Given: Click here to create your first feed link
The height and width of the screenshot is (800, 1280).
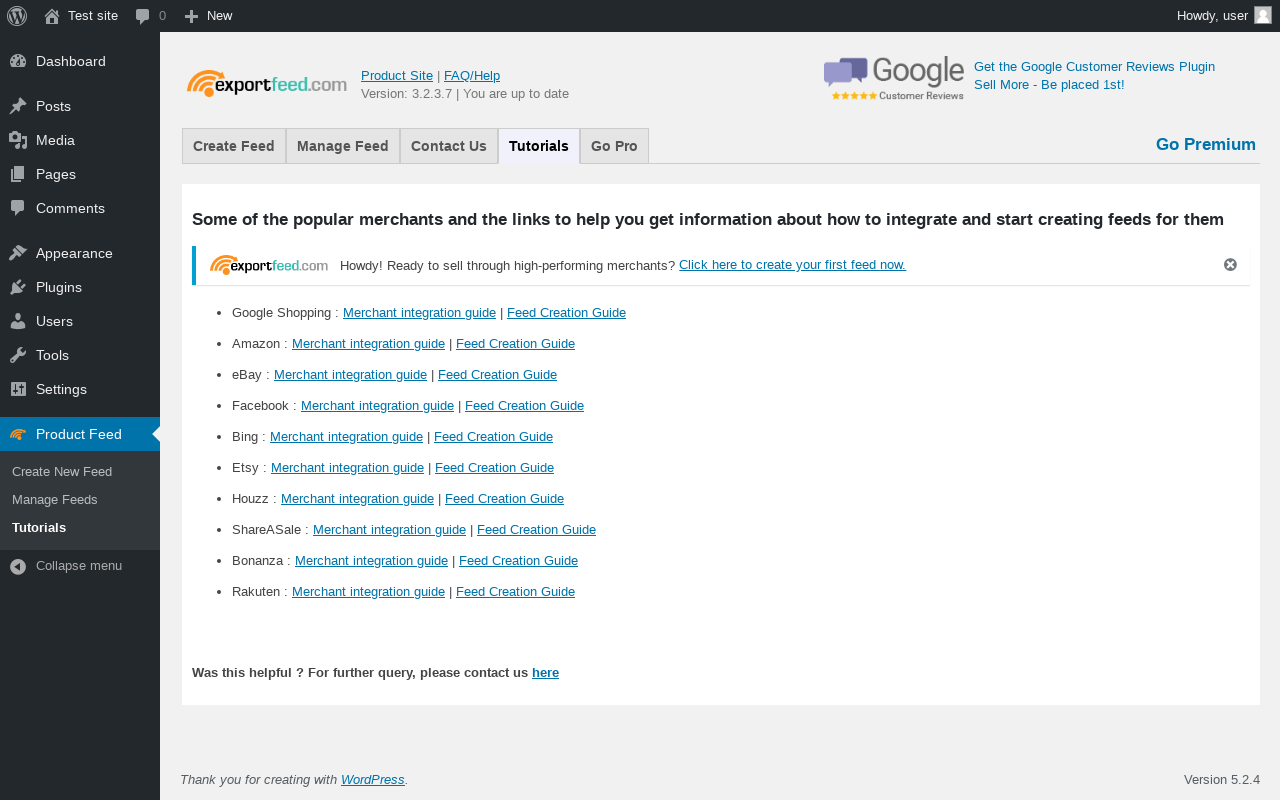Looking at the screenshot, I should click(792, 264).
